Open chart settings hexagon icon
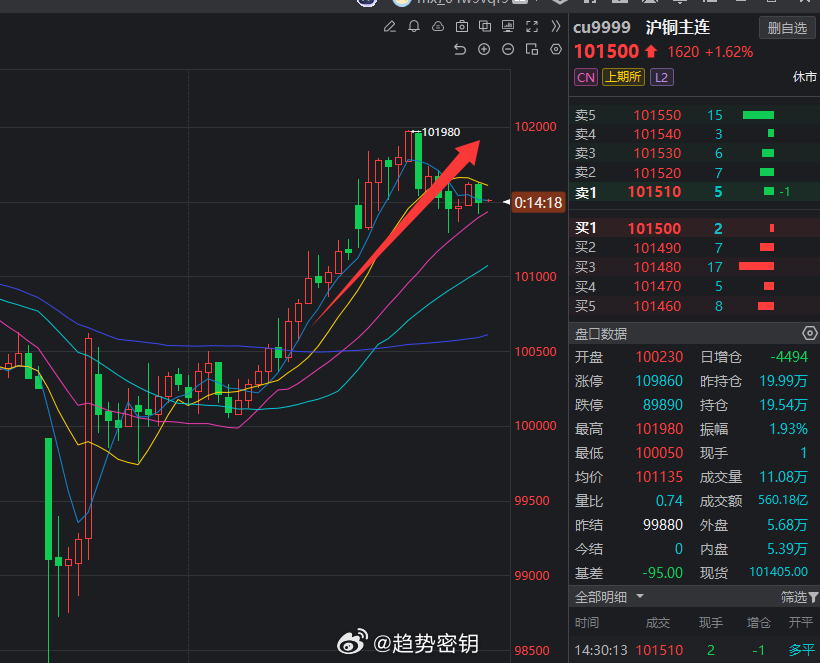 click(x=556, y=49)
